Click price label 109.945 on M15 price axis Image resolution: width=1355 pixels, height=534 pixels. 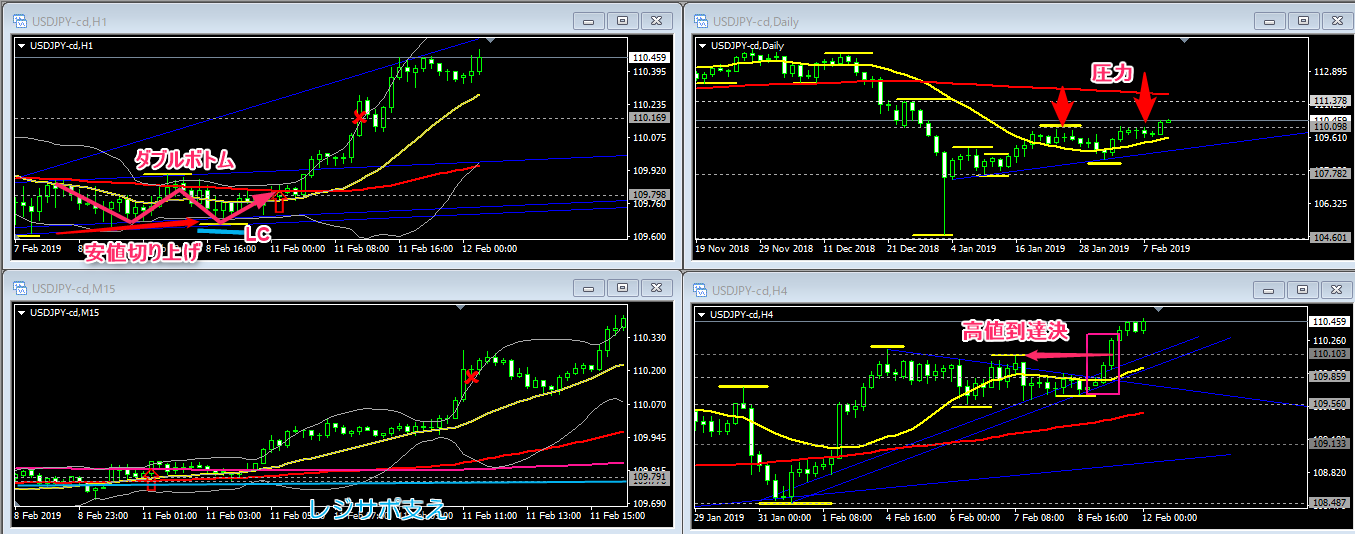(649, 438)
